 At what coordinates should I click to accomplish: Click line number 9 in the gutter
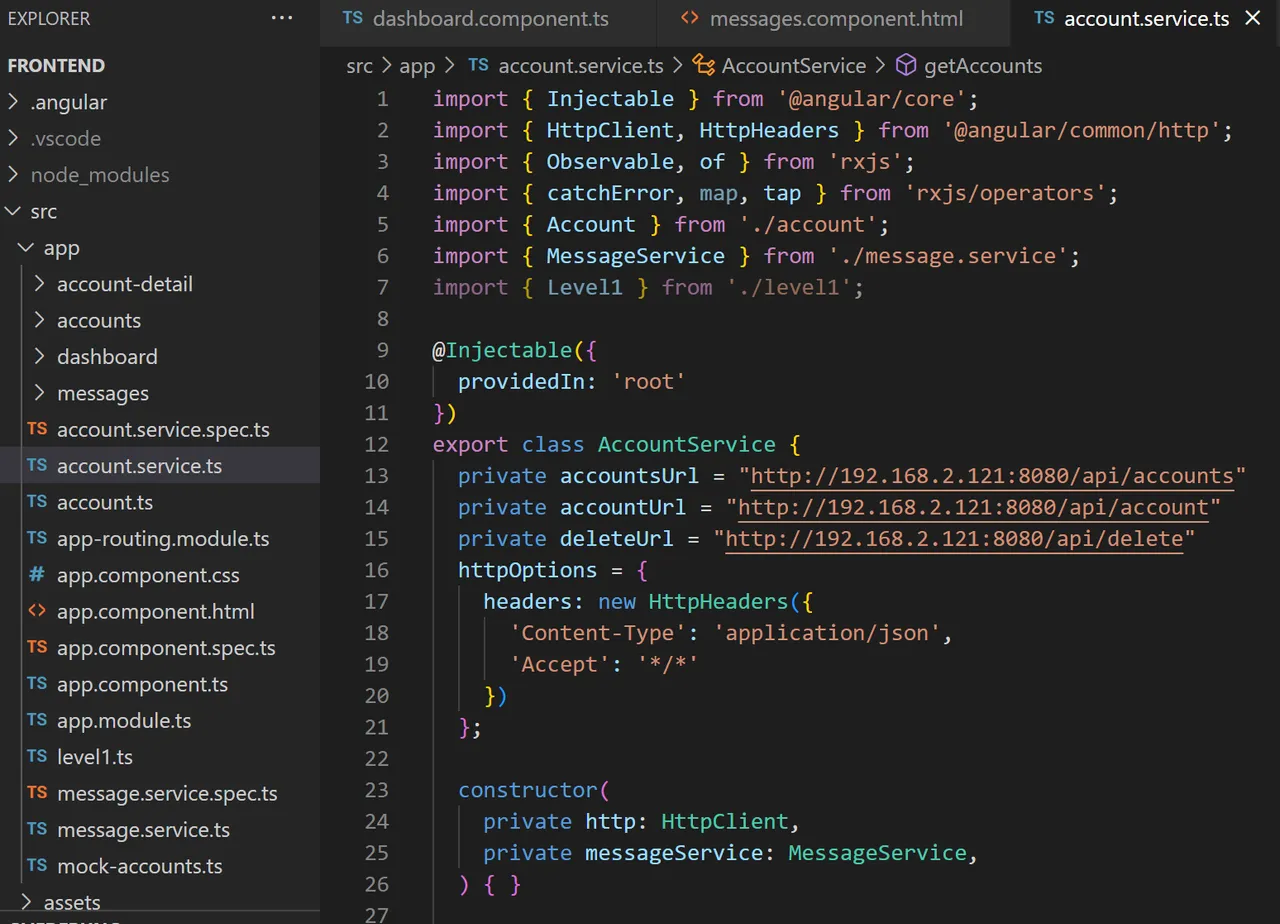pyautogui.click(x=383, y=350)
